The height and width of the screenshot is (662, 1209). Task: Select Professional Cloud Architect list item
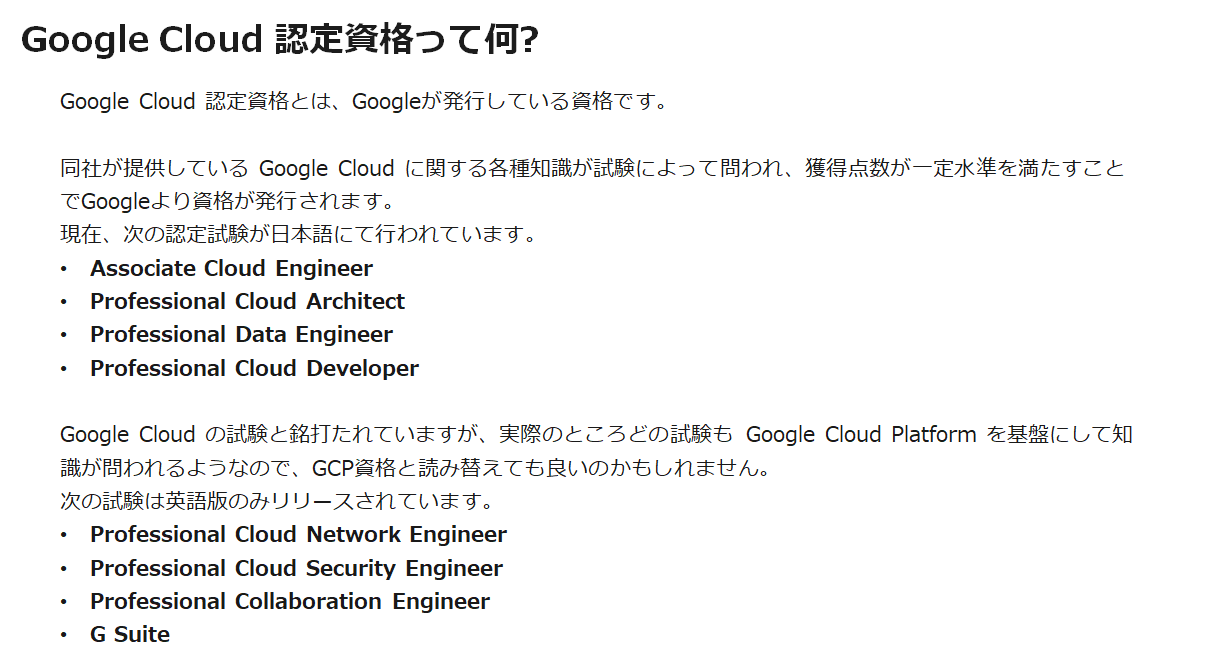[x=247, y=301]
